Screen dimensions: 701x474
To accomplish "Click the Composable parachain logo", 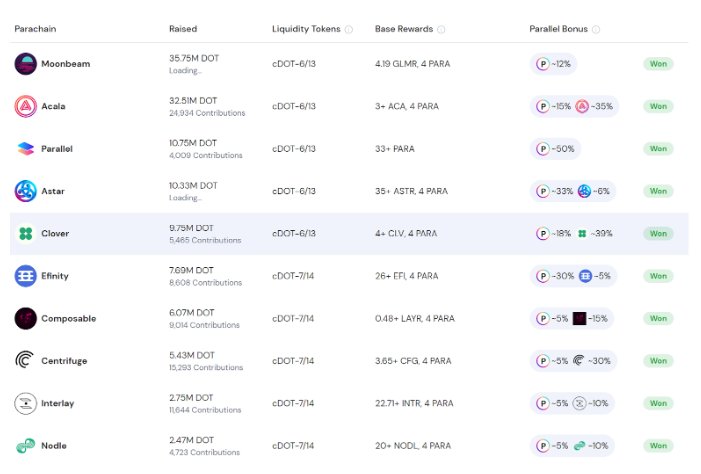I will 25,318.
